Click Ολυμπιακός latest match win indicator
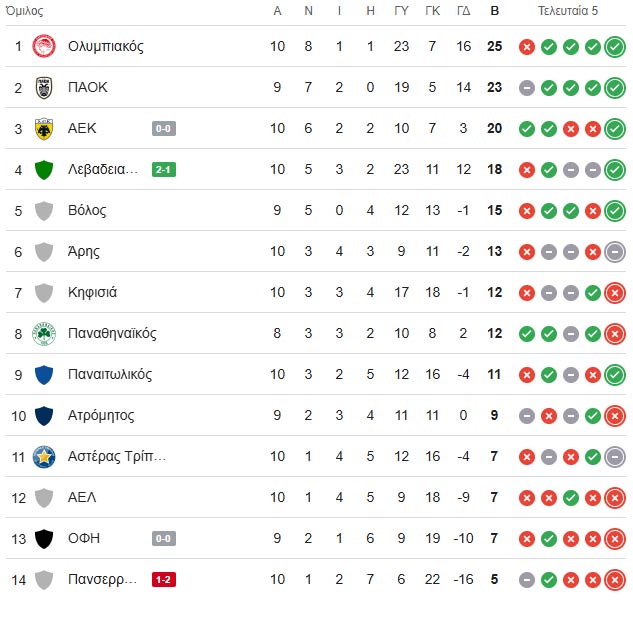 [615, 46]
